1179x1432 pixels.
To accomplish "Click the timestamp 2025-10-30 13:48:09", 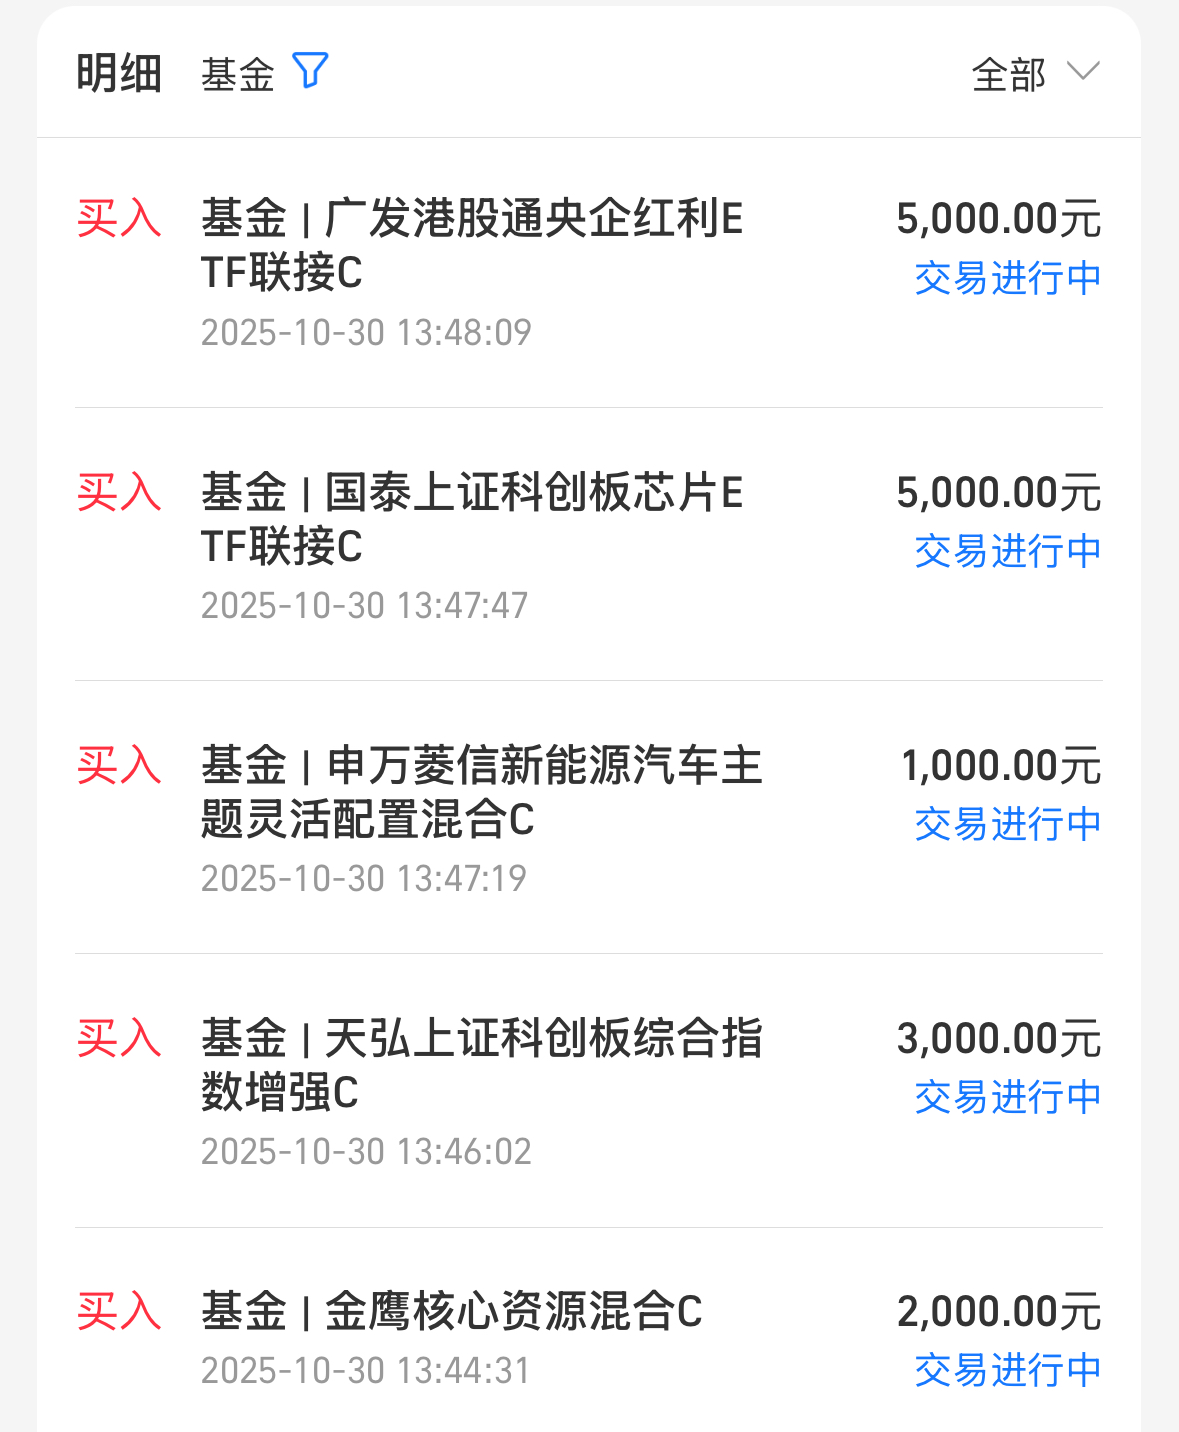I will [366, 332].
